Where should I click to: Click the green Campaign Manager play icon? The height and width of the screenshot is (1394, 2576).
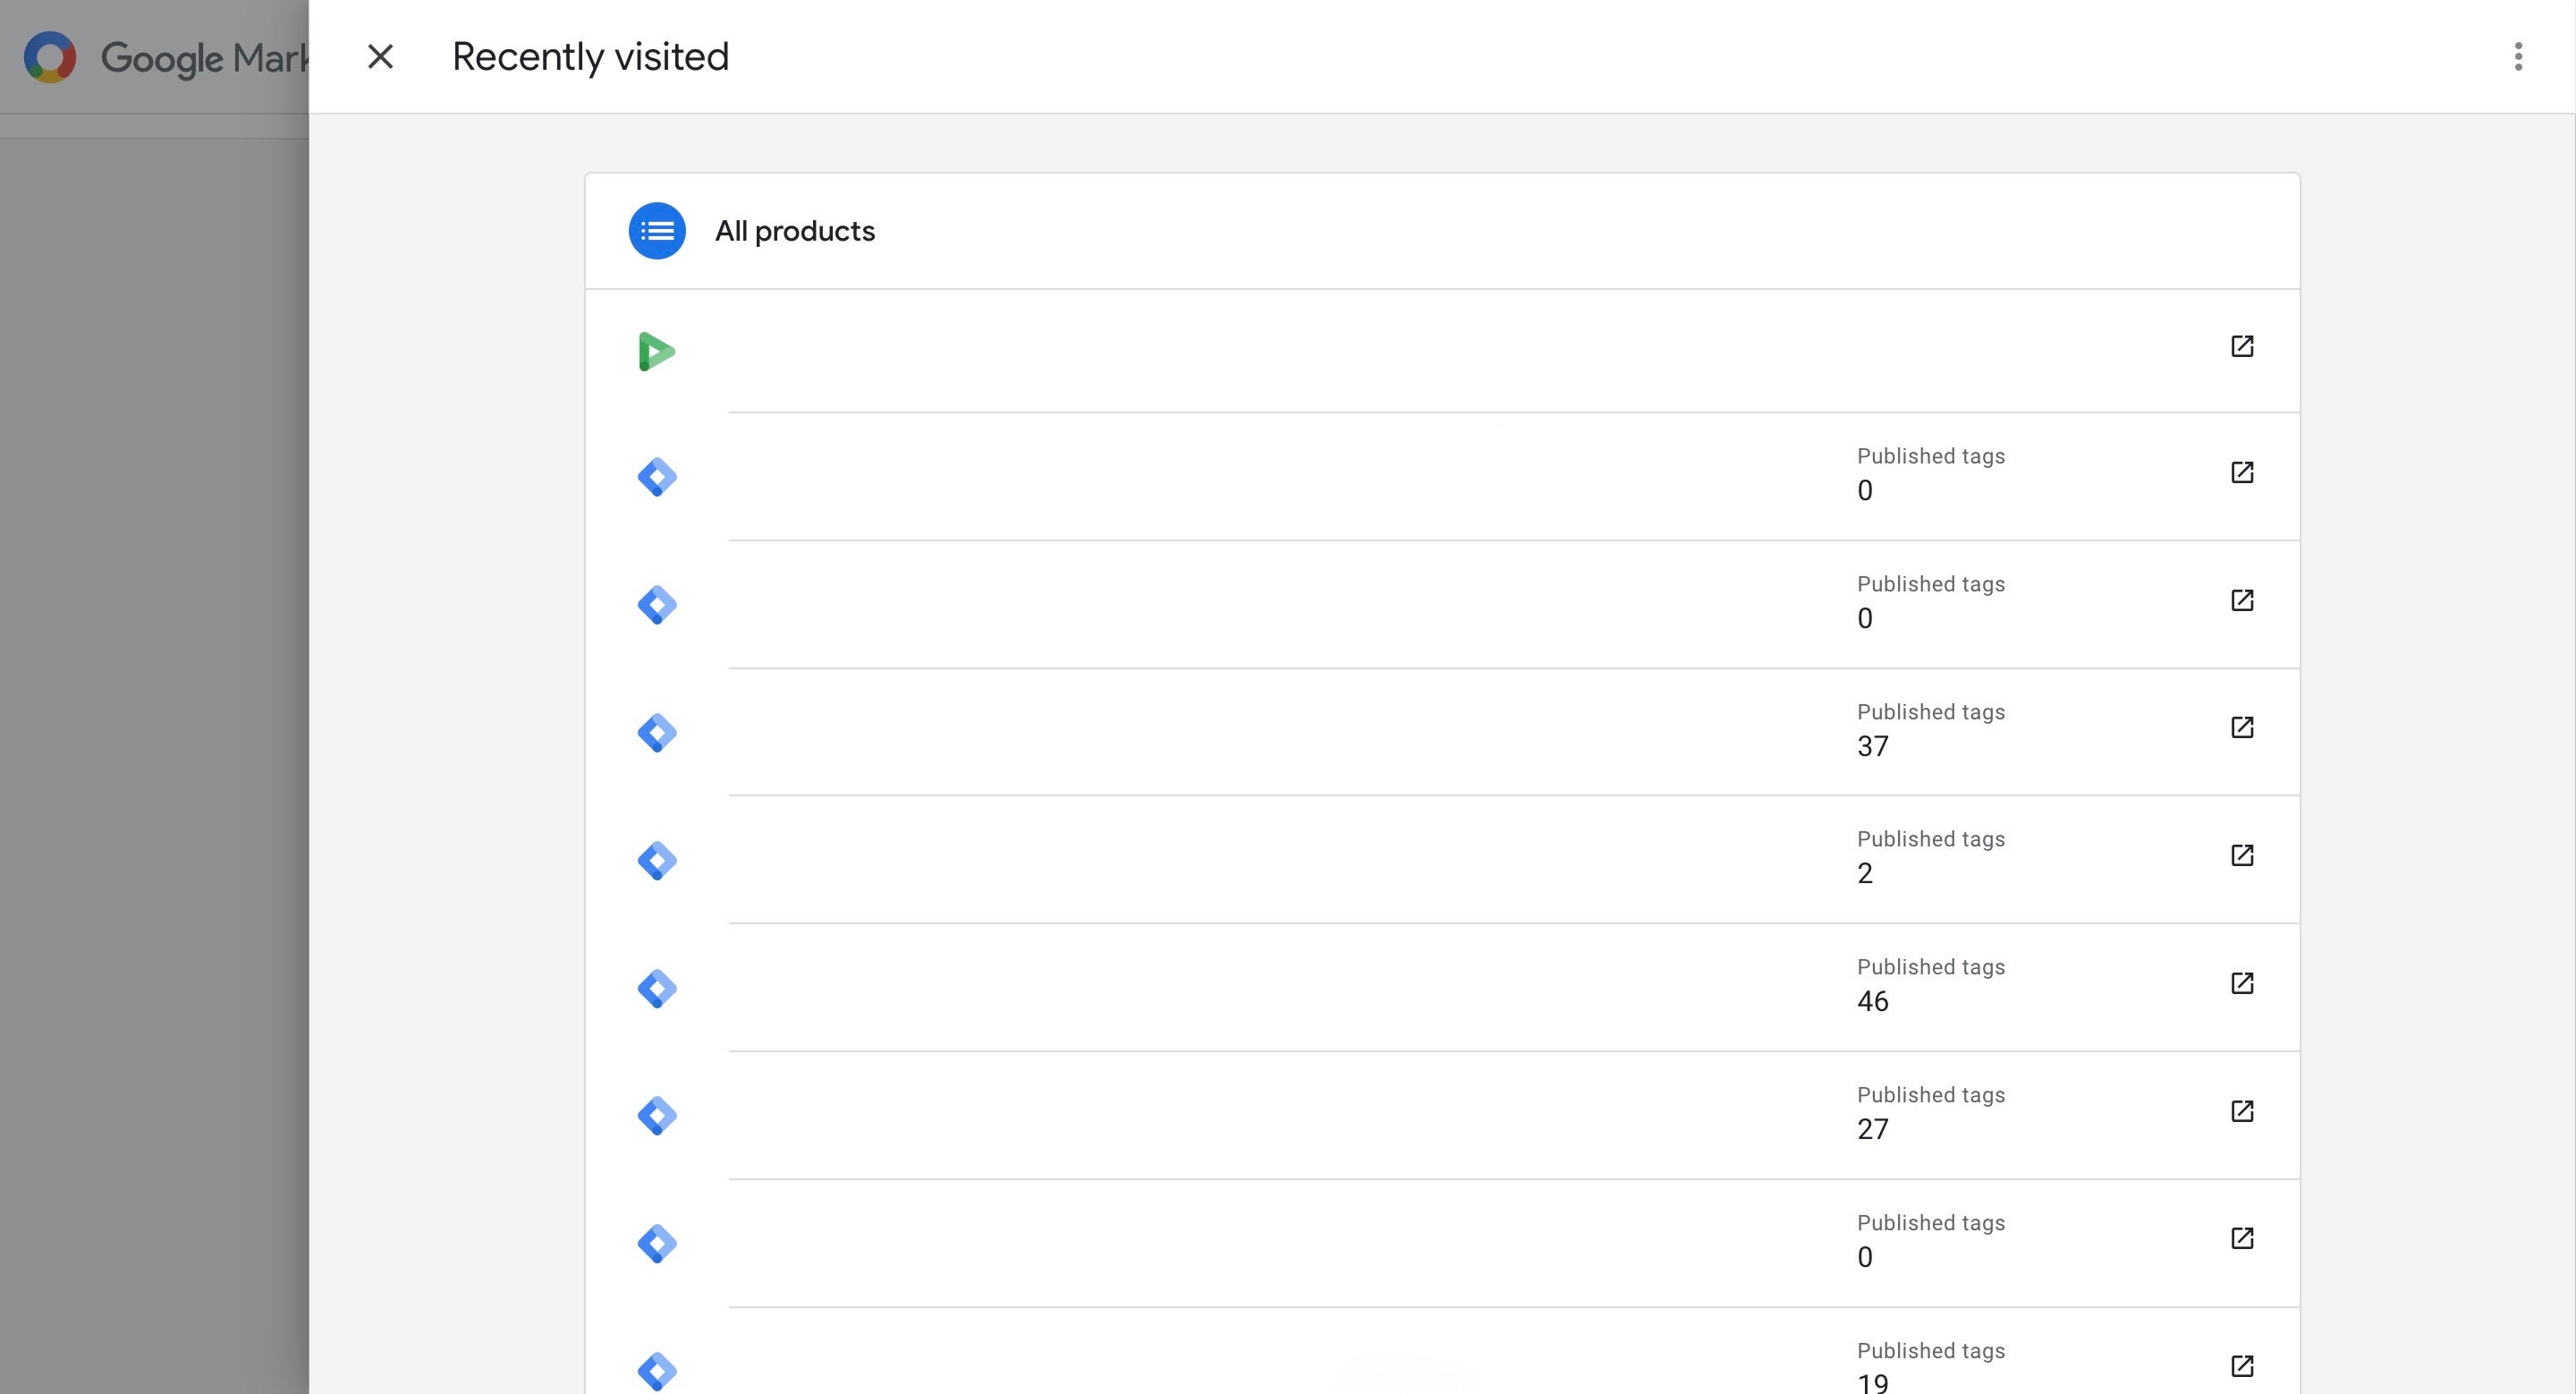pos(657,351)
